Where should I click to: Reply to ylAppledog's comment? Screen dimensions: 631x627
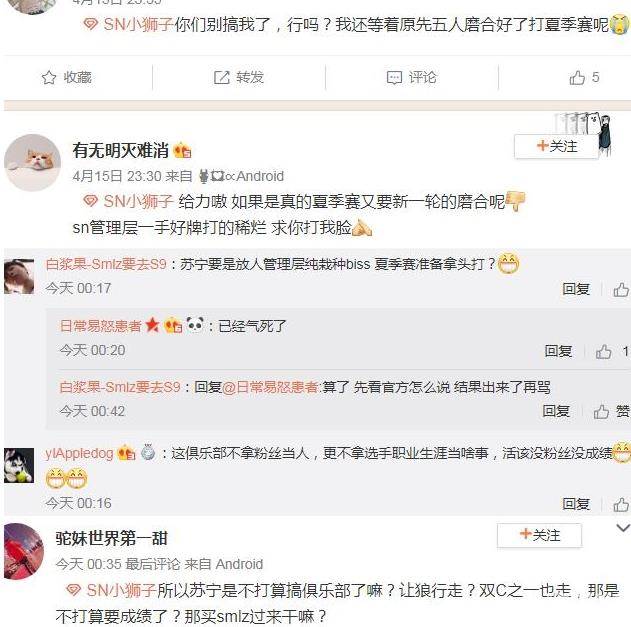pos(575,504)
